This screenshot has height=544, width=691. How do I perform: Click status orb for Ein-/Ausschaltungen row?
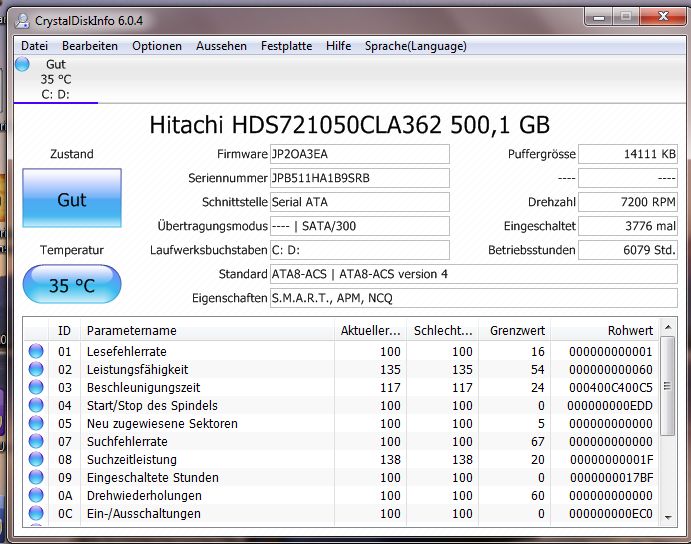(x=36, y=514)
